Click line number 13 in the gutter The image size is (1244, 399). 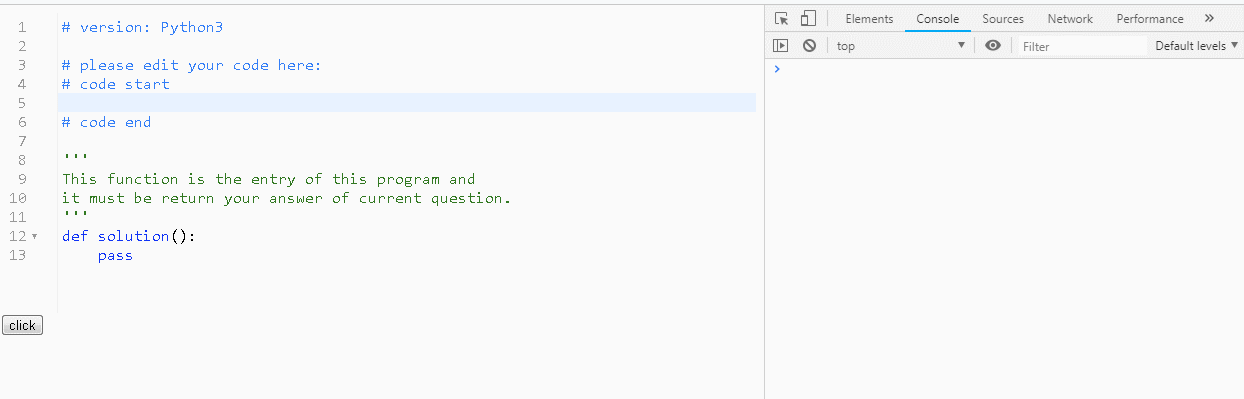[x=17, y=255]
